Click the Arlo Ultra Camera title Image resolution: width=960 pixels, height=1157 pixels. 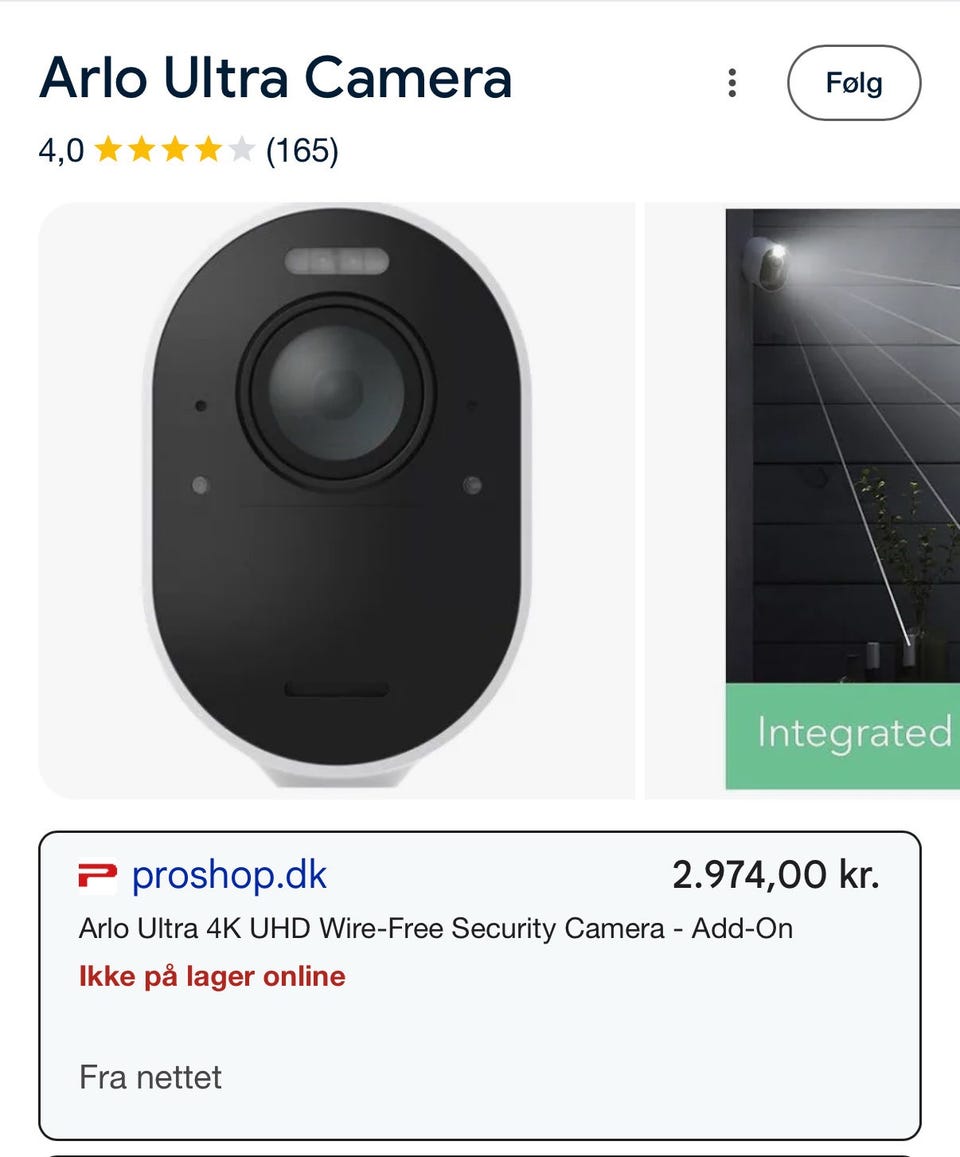275,78
